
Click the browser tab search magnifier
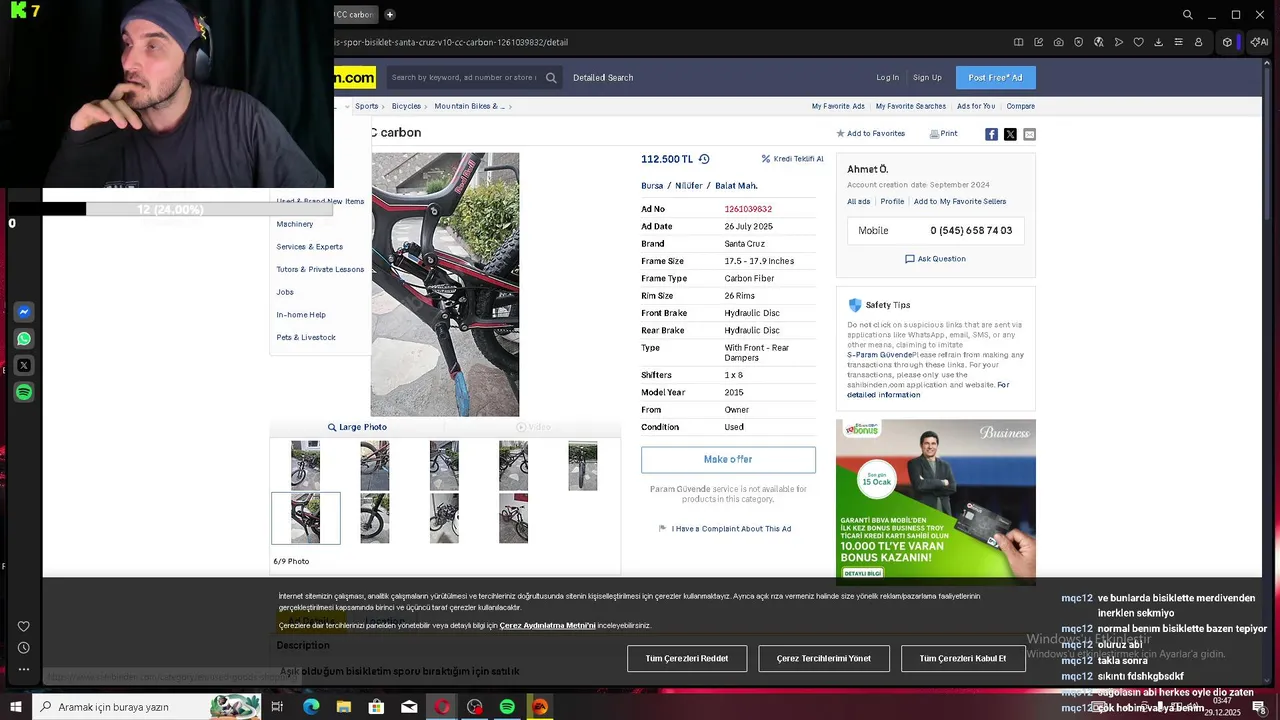click(x=1188, y=14)
